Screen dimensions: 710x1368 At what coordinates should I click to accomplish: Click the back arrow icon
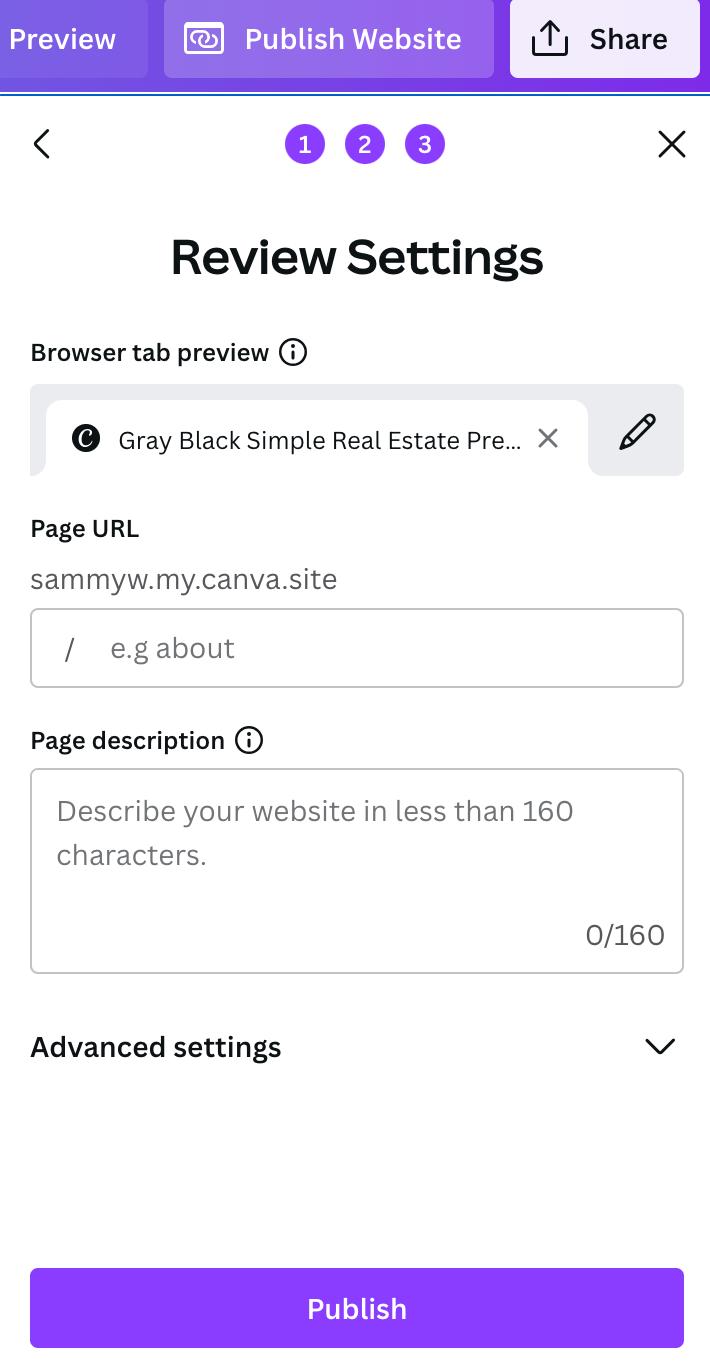[42, 144]
